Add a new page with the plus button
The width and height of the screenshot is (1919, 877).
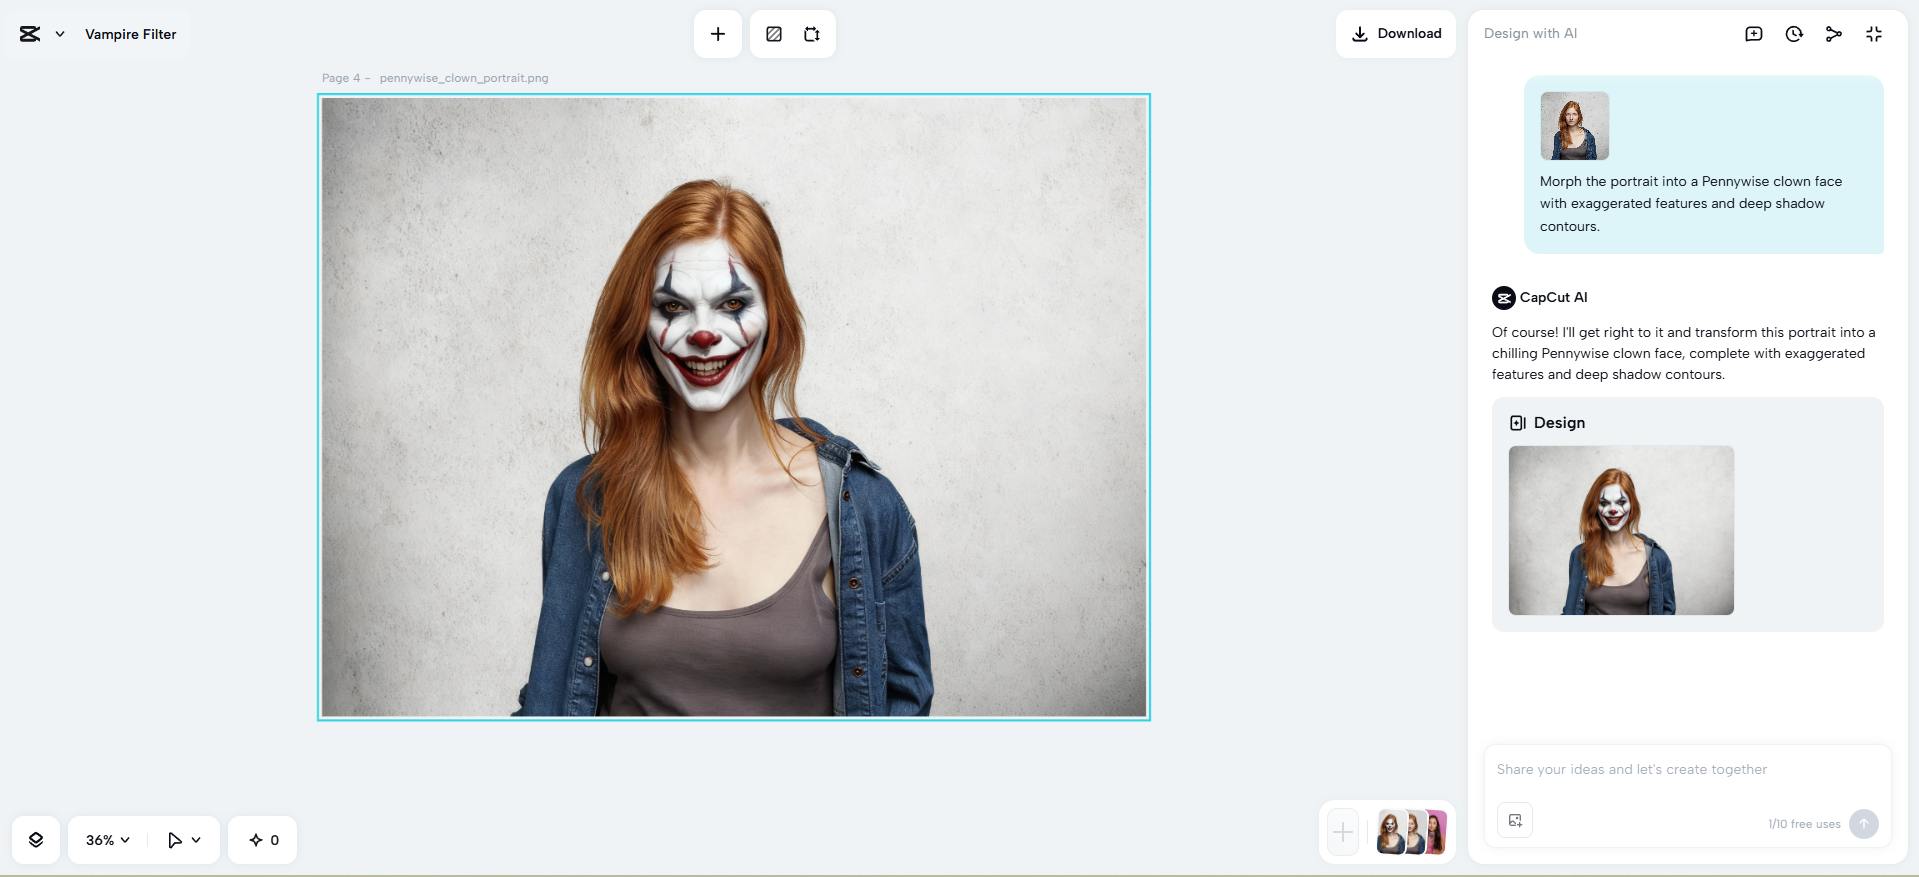tap(1343, 832)
